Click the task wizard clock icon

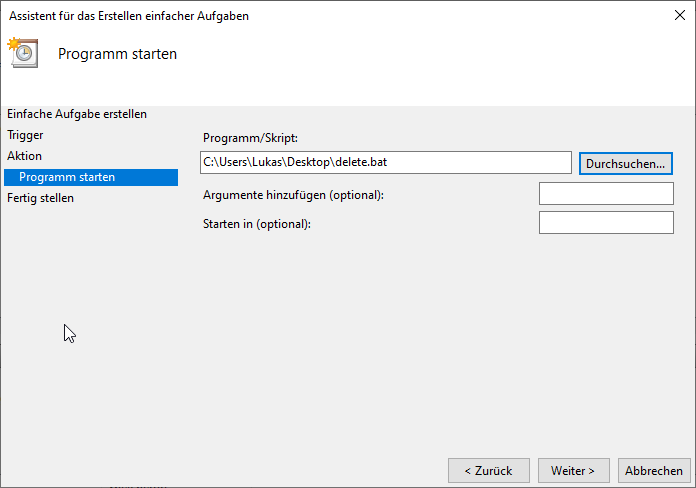tap(23, 53)
